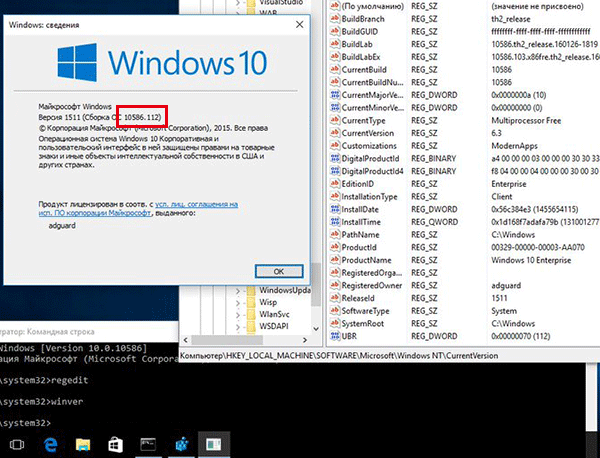Select the WSDAPI key in registry tree
The height and width of the screenshot is (458, 600).
274,326
